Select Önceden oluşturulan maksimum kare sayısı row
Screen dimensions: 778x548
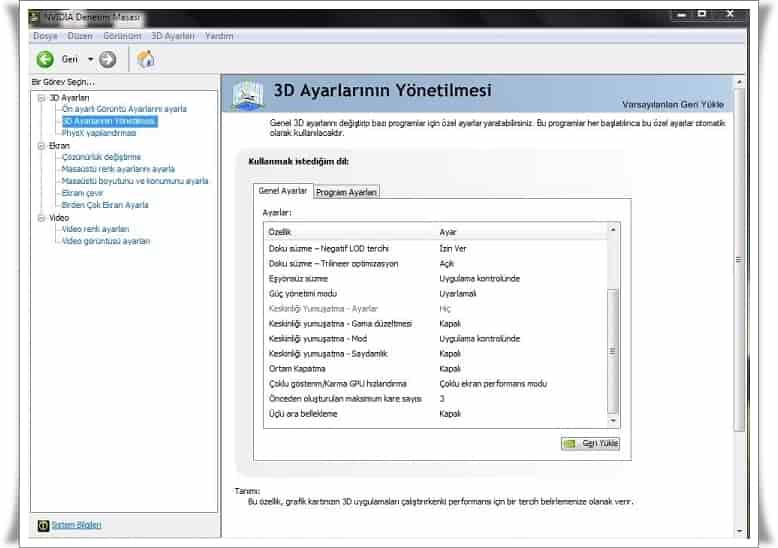436,399
